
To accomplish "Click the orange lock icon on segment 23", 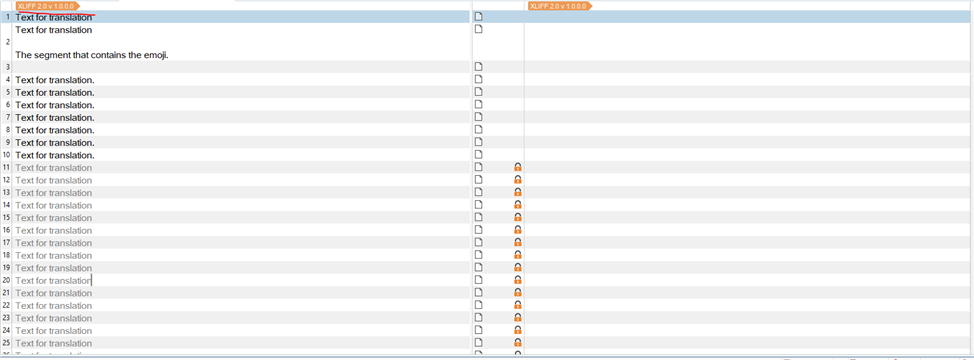I will pyautogui.click(x=518, y=318).
